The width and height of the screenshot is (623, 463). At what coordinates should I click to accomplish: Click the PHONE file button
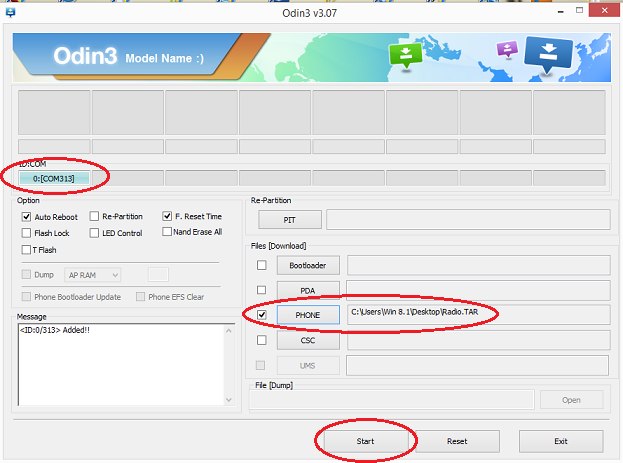(308, 315)
